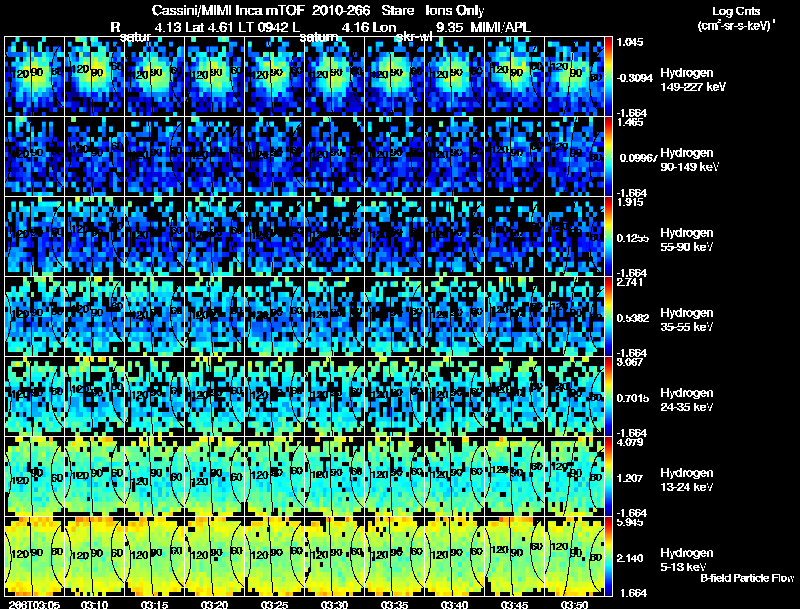Click the 90-149 keV image panel at 03:20
Viewport: 800px width, 609px height.
(x=214, y=157)
